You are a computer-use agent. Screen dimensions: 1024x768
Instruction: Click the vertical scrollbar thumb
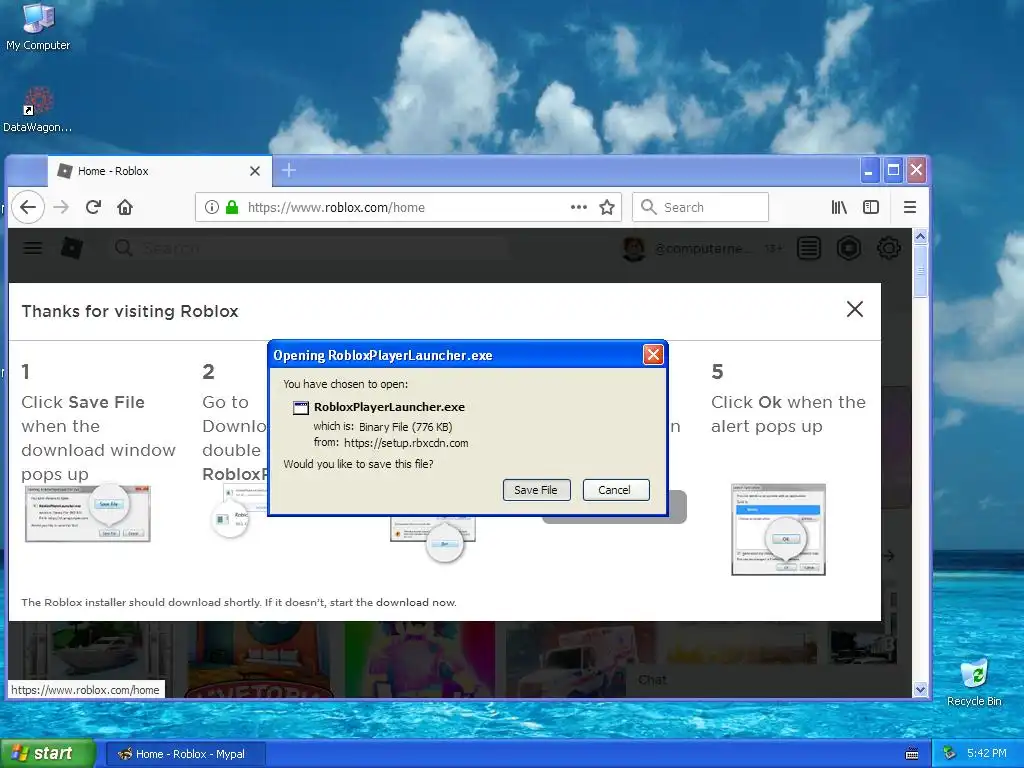(920, 270)
